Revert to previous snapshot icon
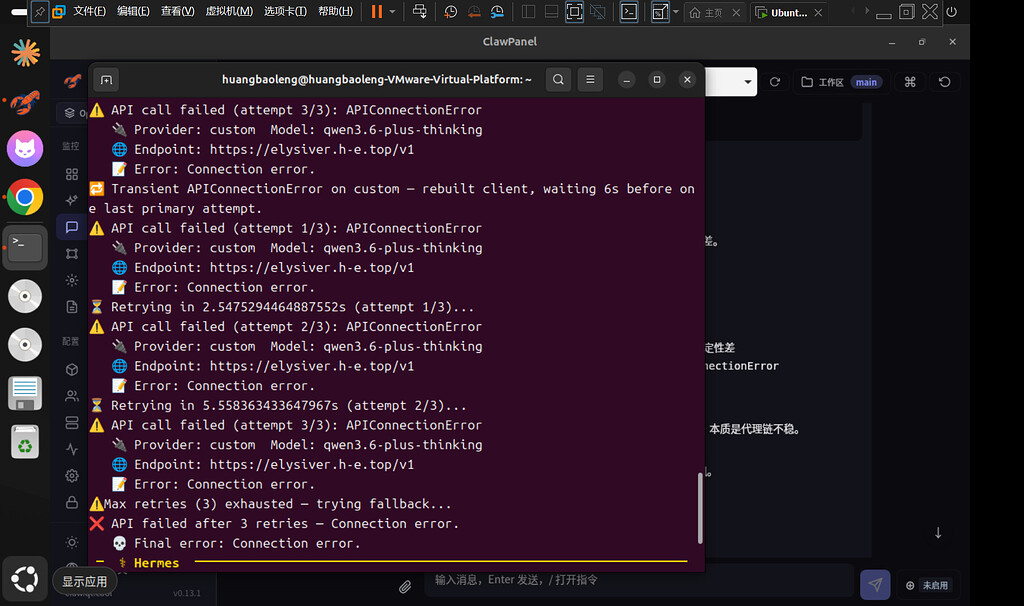 [474, 12]
